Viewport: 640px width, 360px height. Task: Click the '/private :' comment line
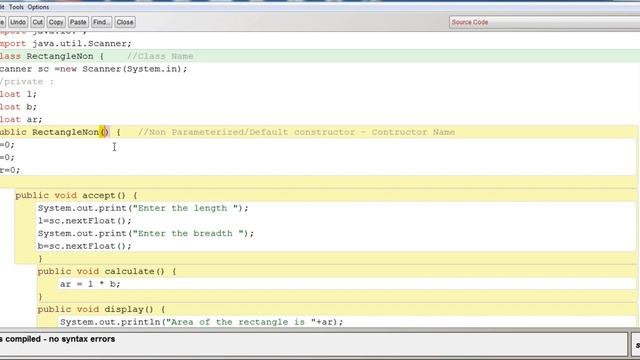click(x=27, y=81)
